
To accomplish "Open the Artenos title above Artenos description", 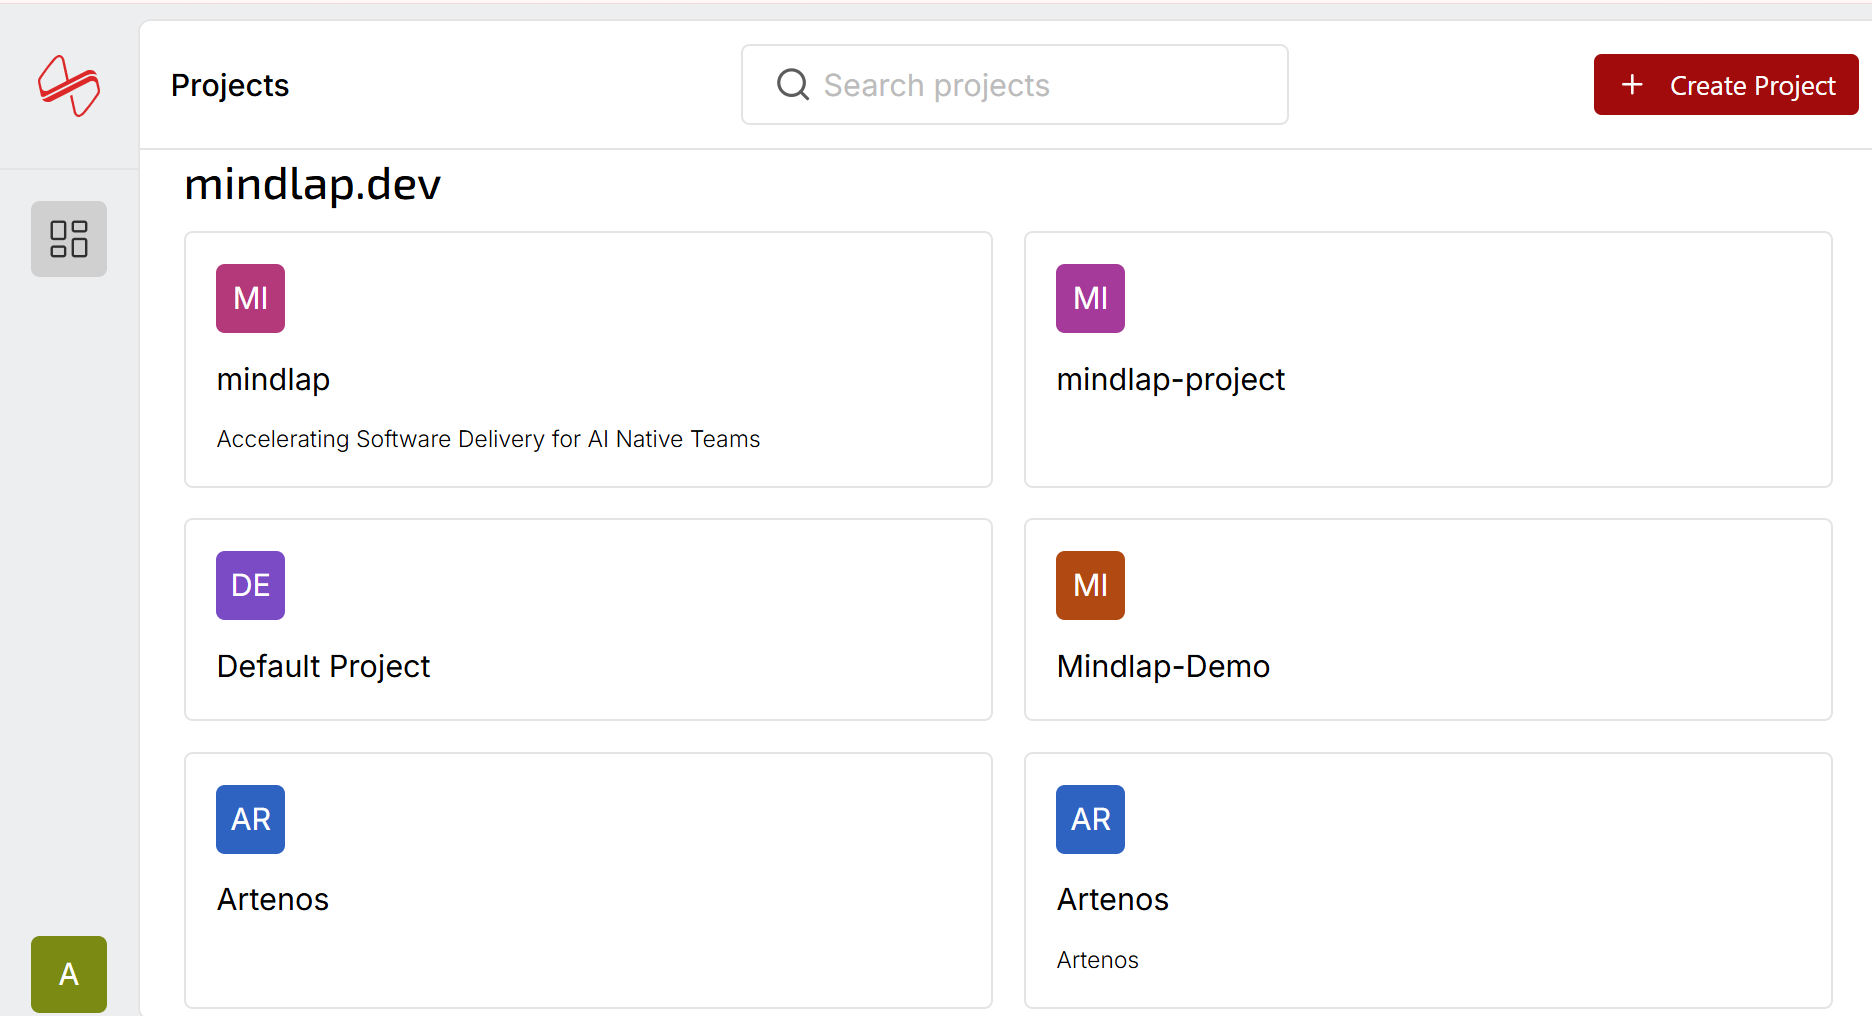I will [1113, 900].
